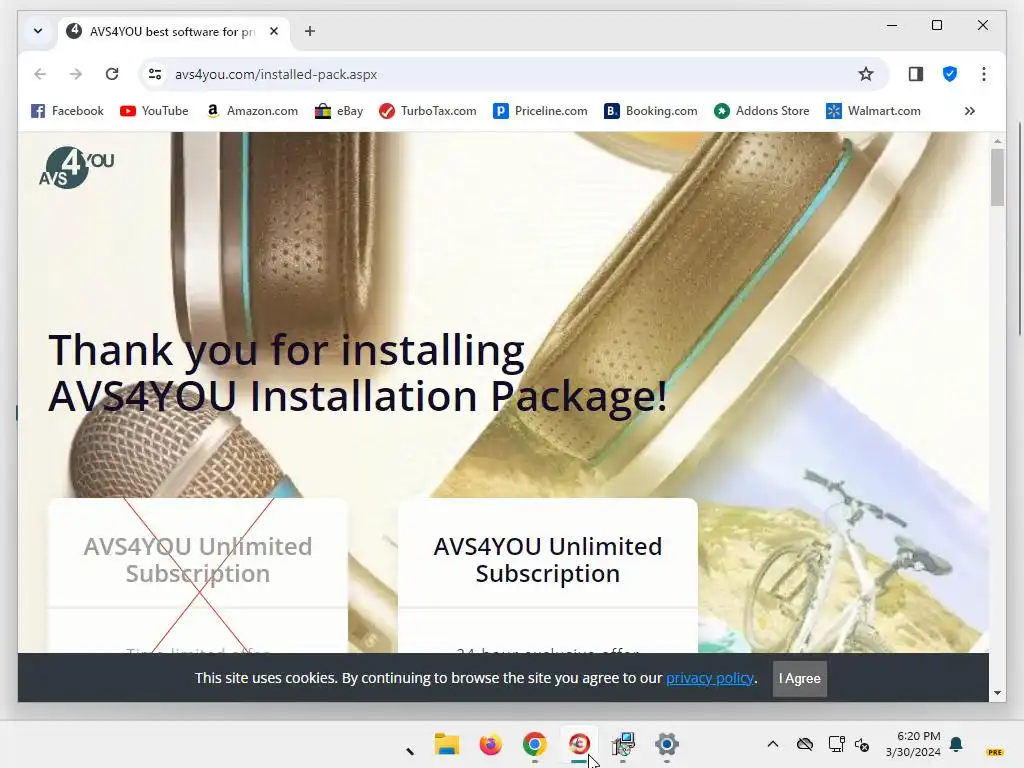Close the AVS4YOU tab

tap(274, 31)
